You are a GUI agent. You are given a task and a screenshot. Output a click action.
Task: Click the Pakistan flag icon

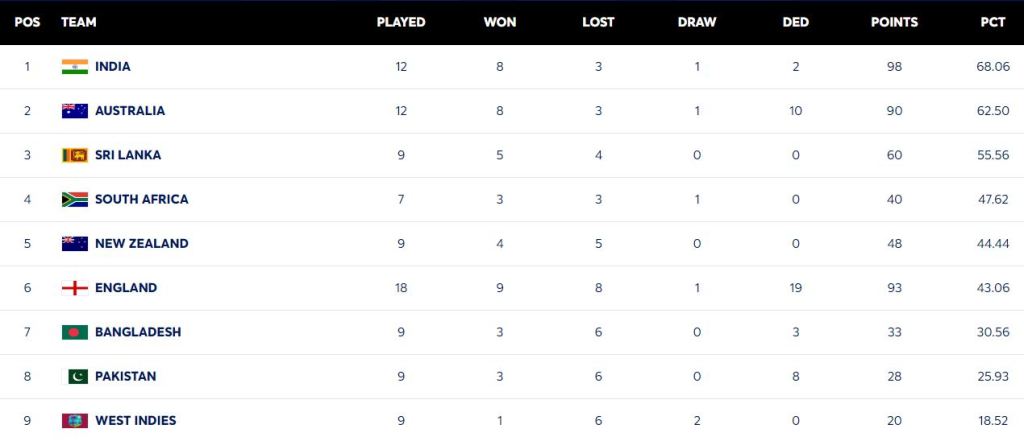point(74,376)
